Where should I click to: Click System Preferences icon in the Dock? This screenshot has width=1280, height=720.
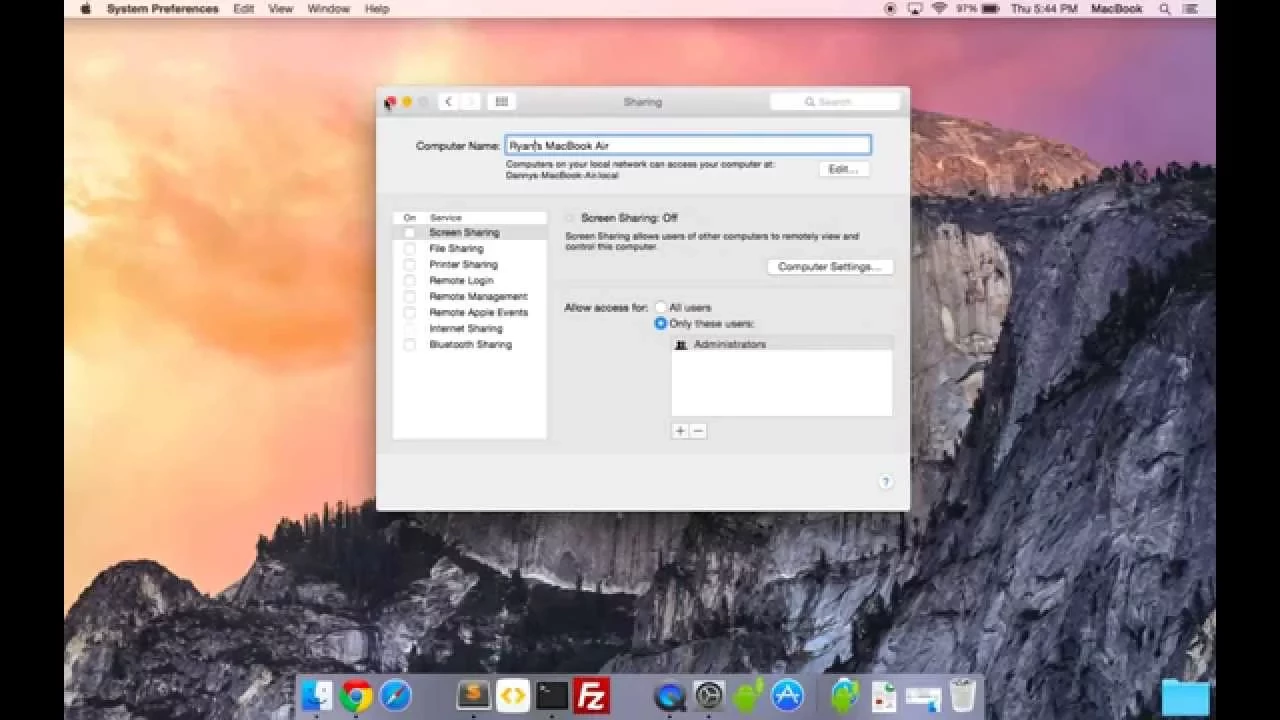(709, 695)
